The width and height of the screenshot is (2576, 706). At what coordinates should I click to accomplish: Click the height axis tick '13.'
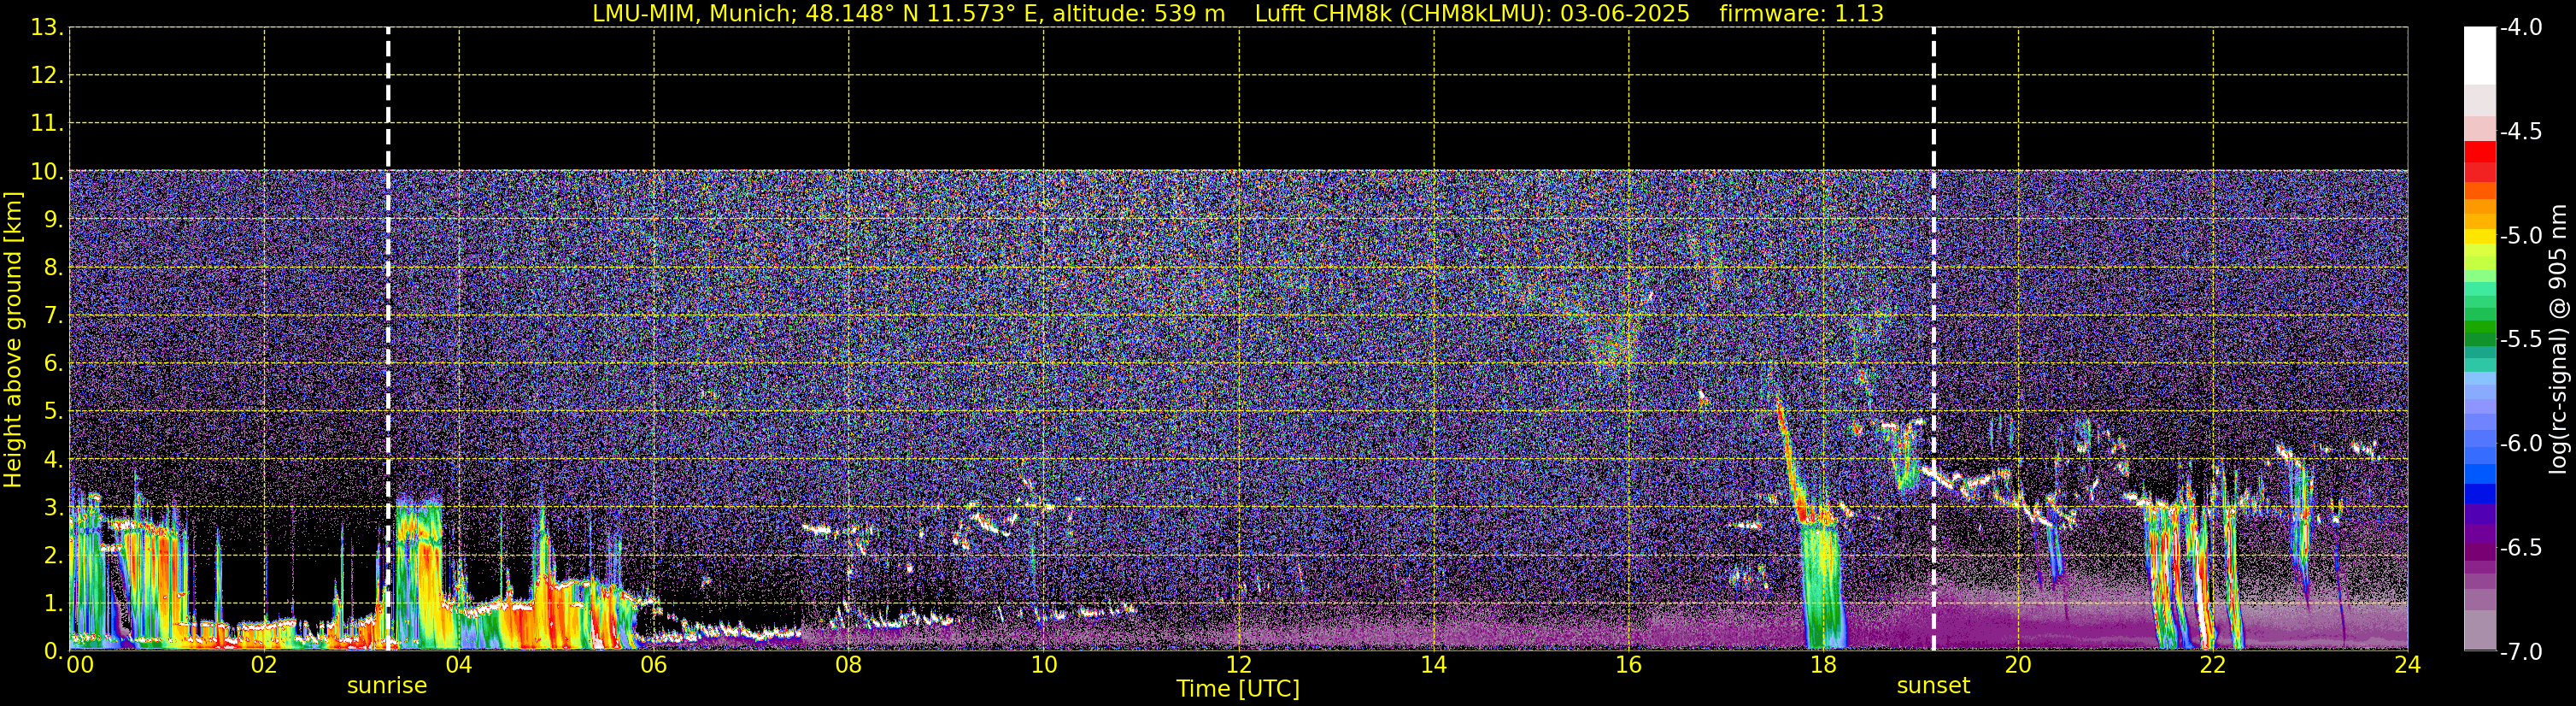pos(47,28)
